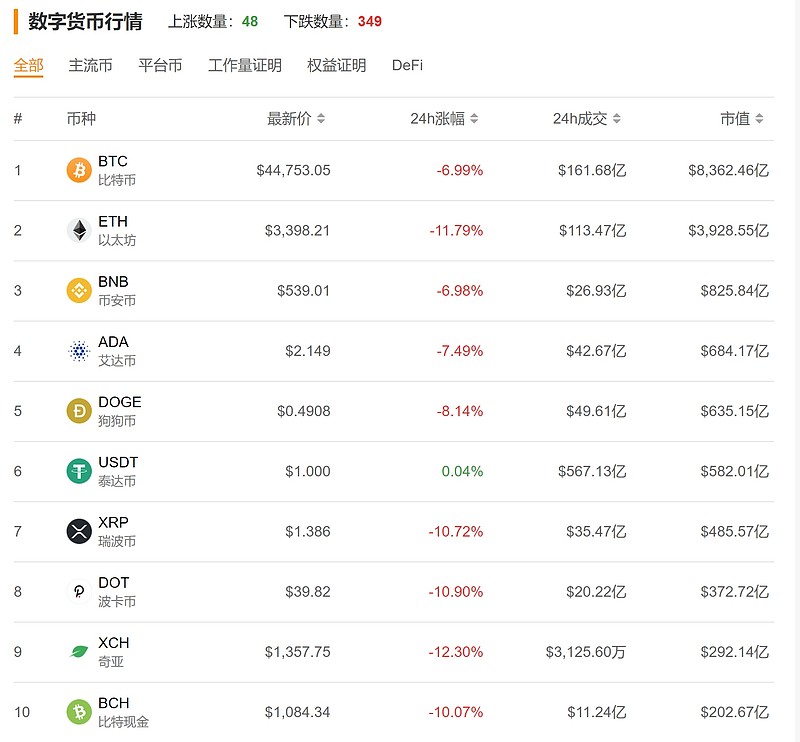Click the Bitcoin Cash BCH icon
The width and height of the screenshot is (800, 742).
pos(79,712)
